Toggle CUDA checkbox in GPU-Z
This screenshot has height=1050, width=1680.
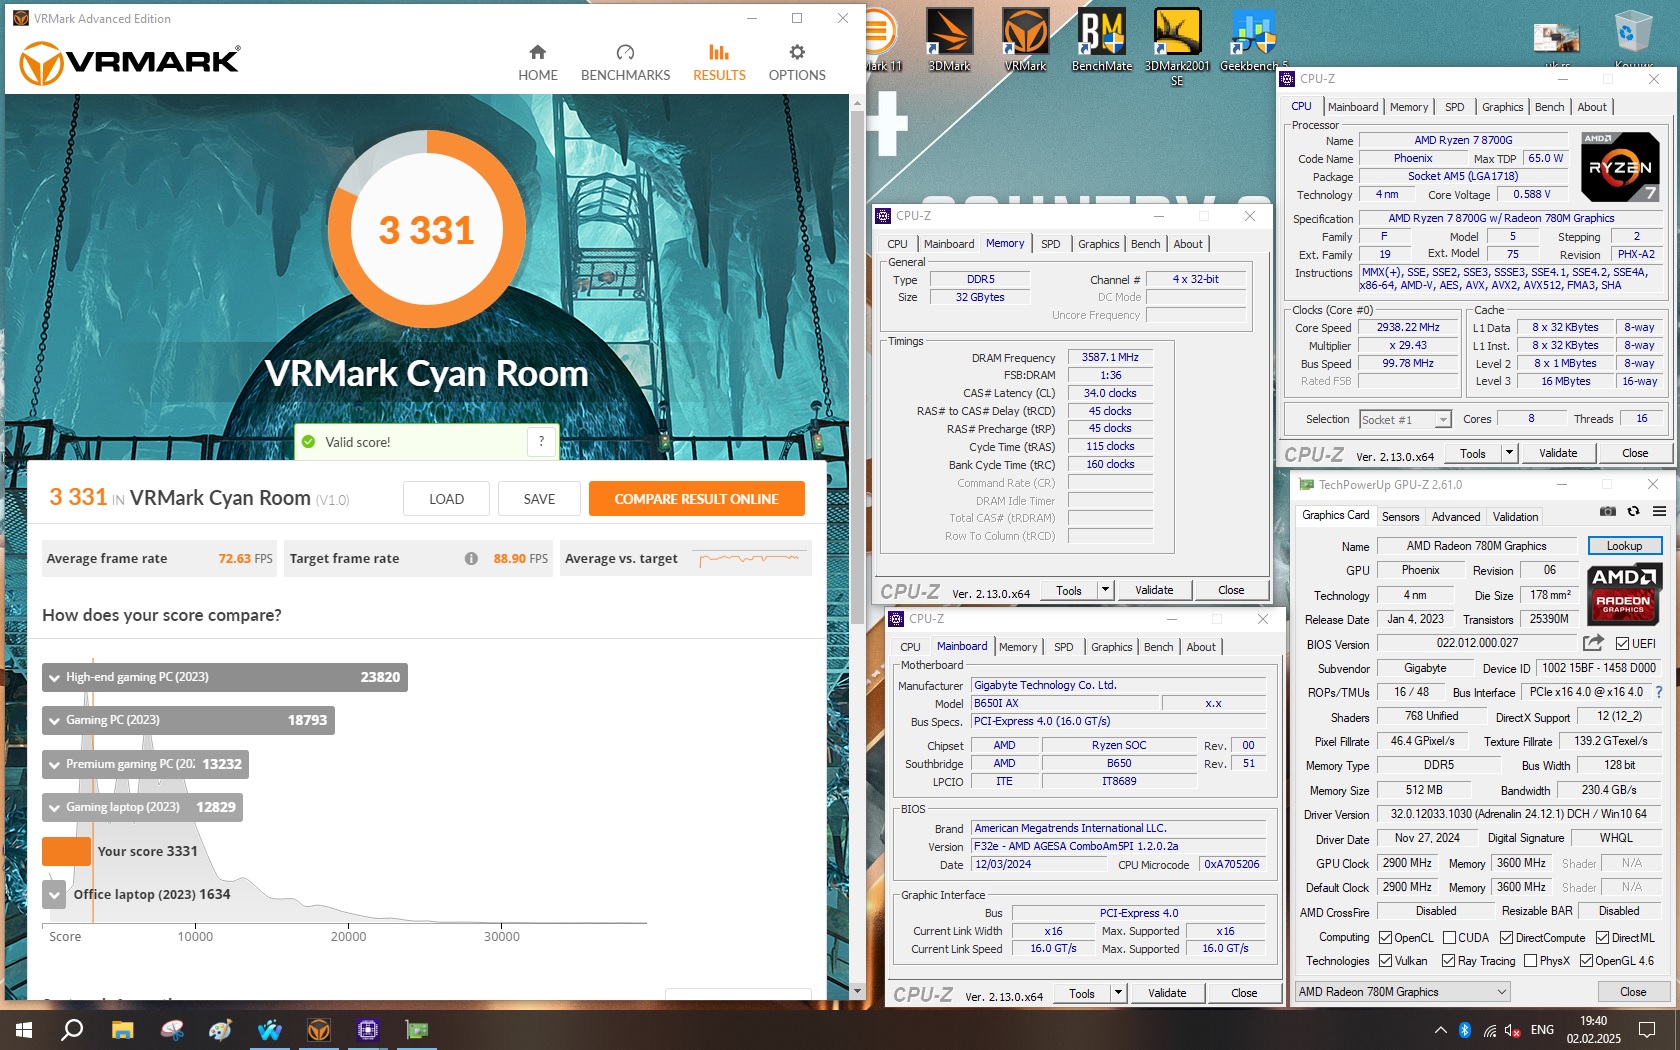[x=1449, y=937]
